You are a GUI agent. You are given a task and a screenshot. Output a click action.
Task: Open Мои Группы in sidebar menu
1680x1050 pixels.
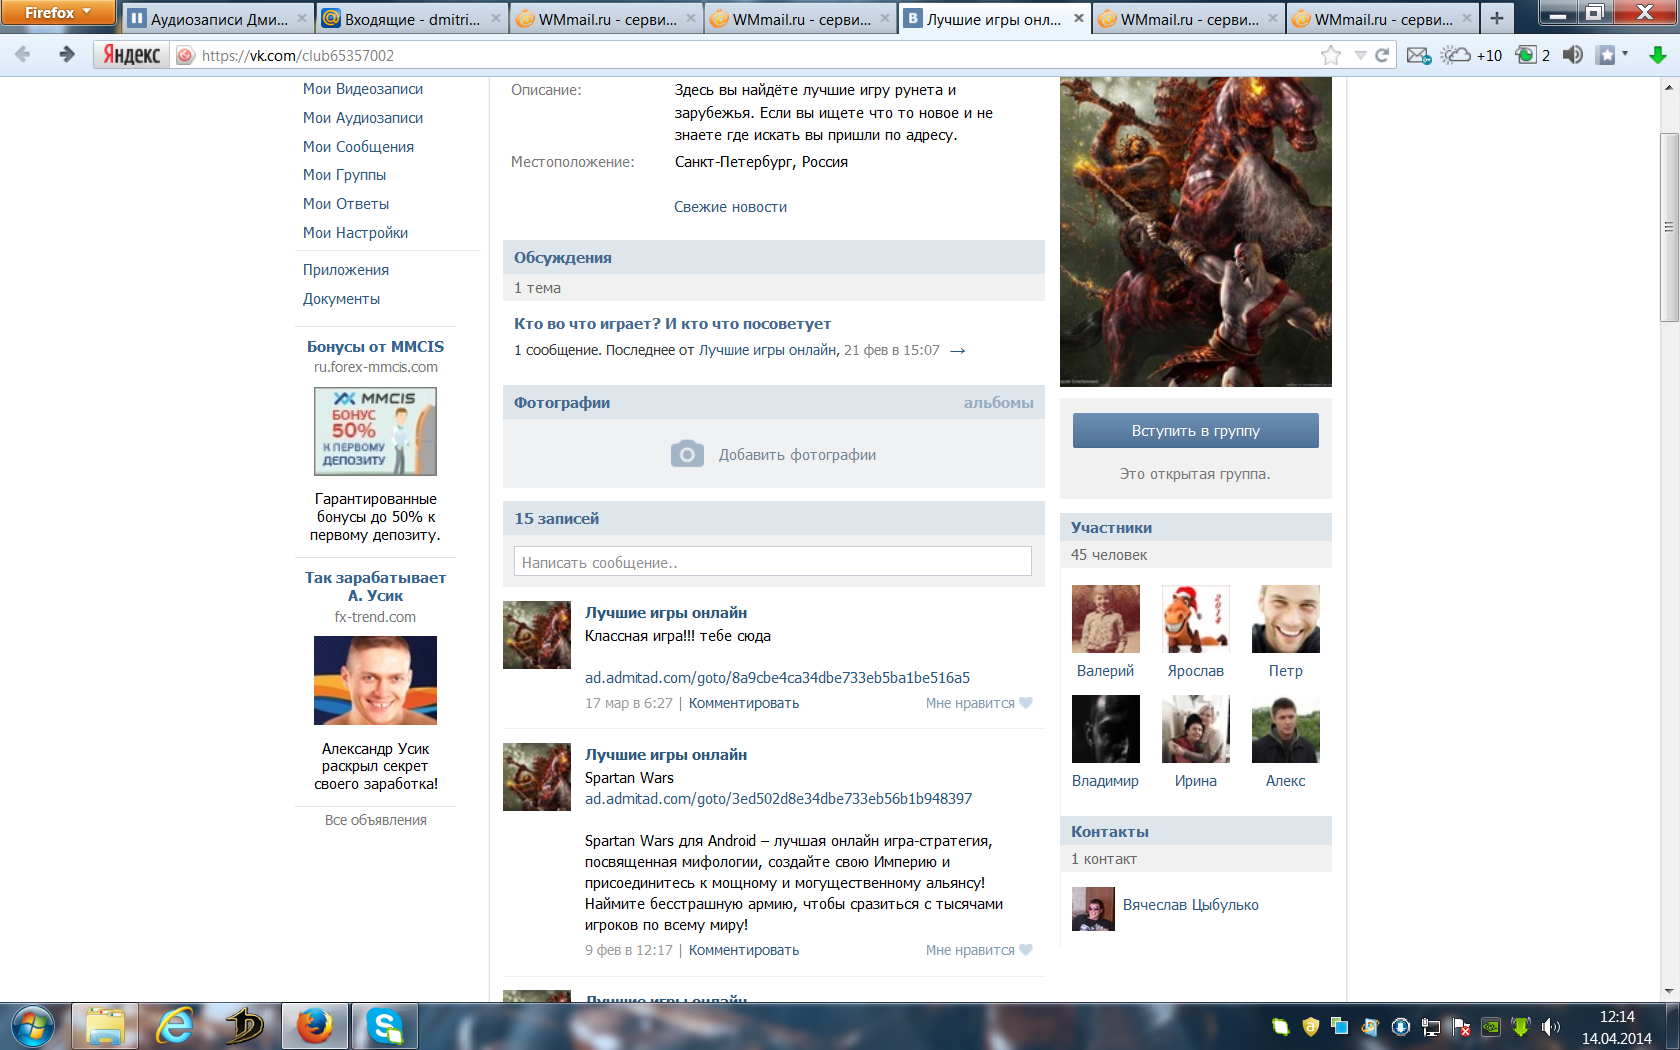344,175
